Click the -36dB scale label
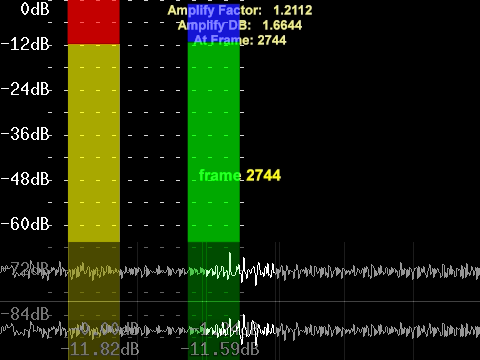Screen dimensions: 480x360 click(25, 134)
